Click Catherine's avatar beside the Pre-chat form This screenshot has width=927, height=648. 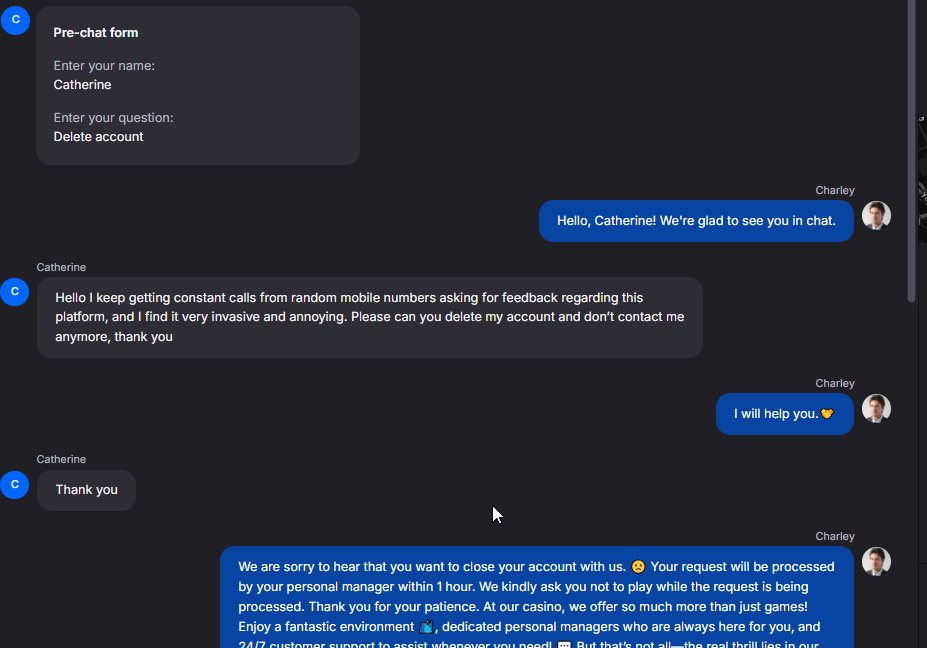pos(15,20)
